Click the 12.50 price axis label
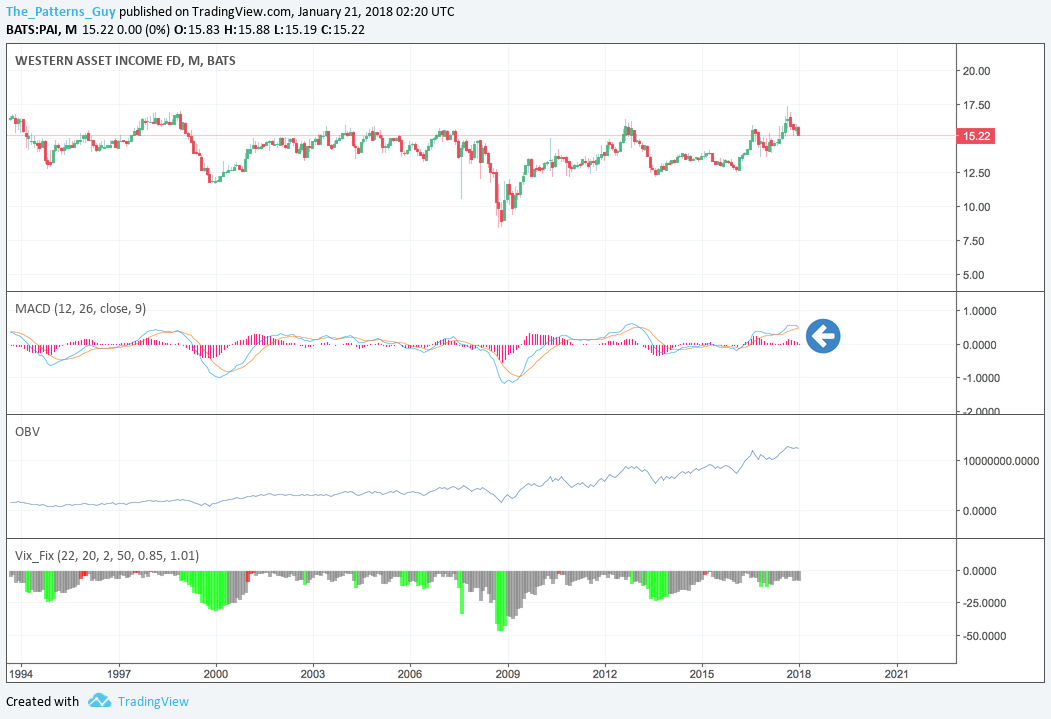Image resolution: width=1051 pixels, height=719 pixels. (x=976, y=173)
